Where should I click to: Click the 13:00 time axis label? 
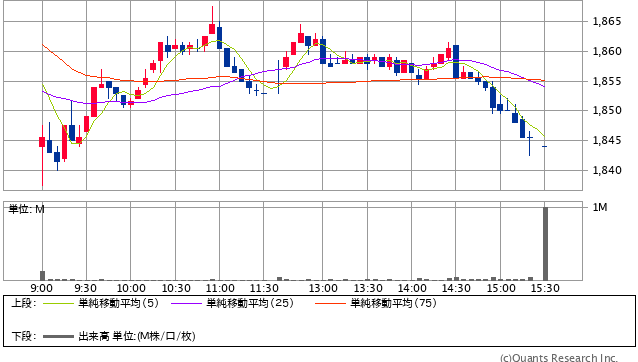[323, 288]
